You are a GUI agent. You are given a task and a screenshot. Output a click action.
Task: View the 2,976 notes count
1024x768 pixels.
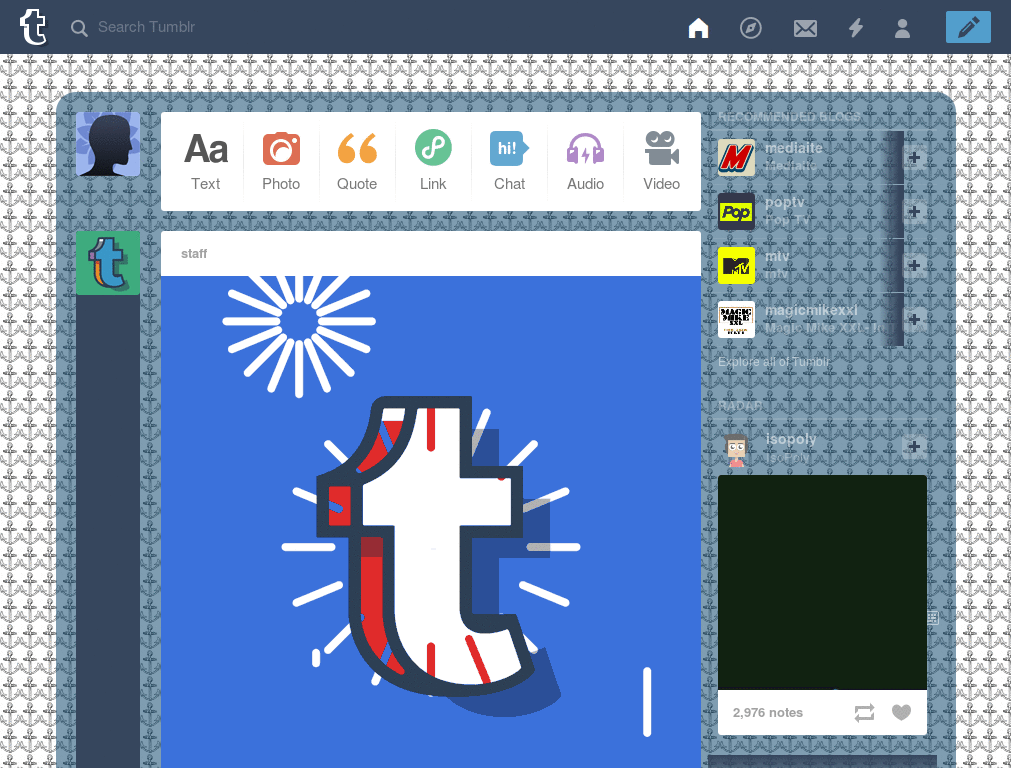[767, 712]
